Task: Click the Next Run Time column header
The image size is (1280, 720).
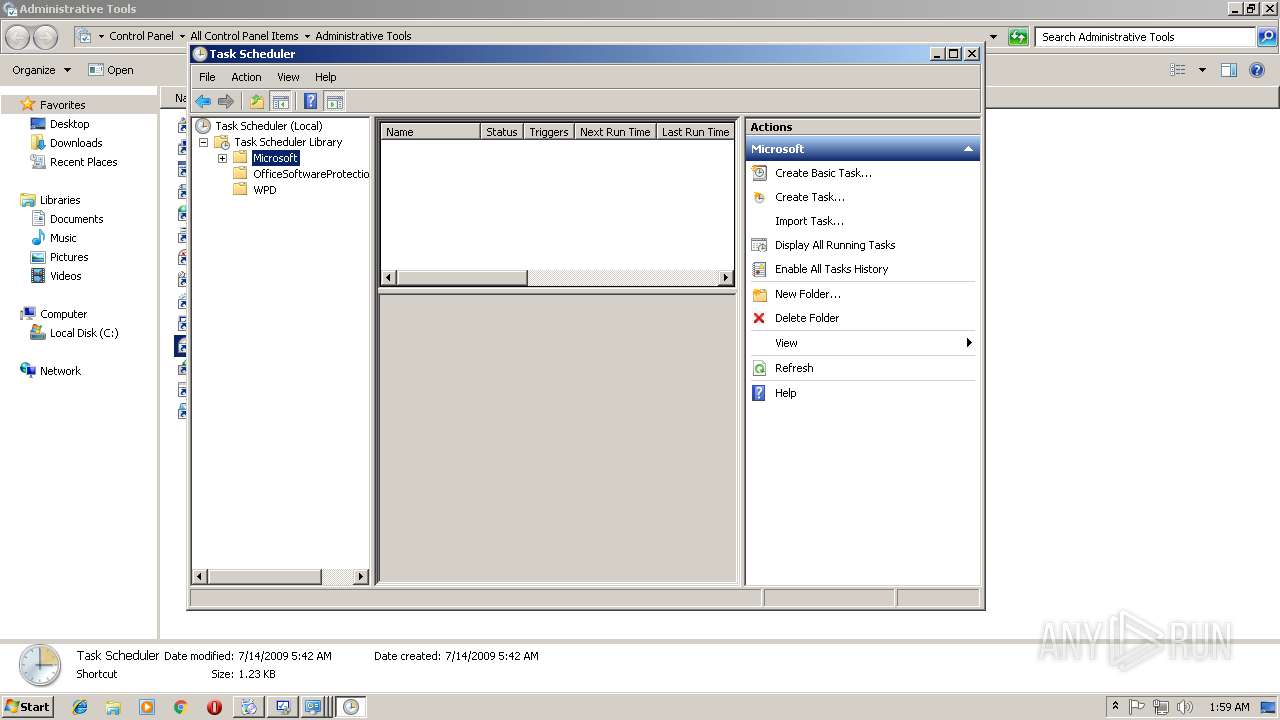Action: (x=615, y=132)
